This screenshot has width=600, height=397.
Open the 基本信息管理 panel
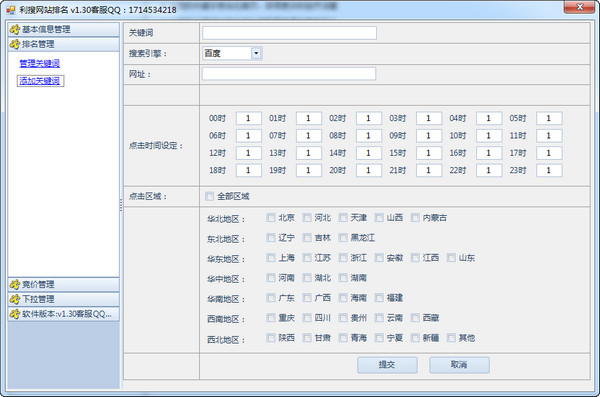64,29
